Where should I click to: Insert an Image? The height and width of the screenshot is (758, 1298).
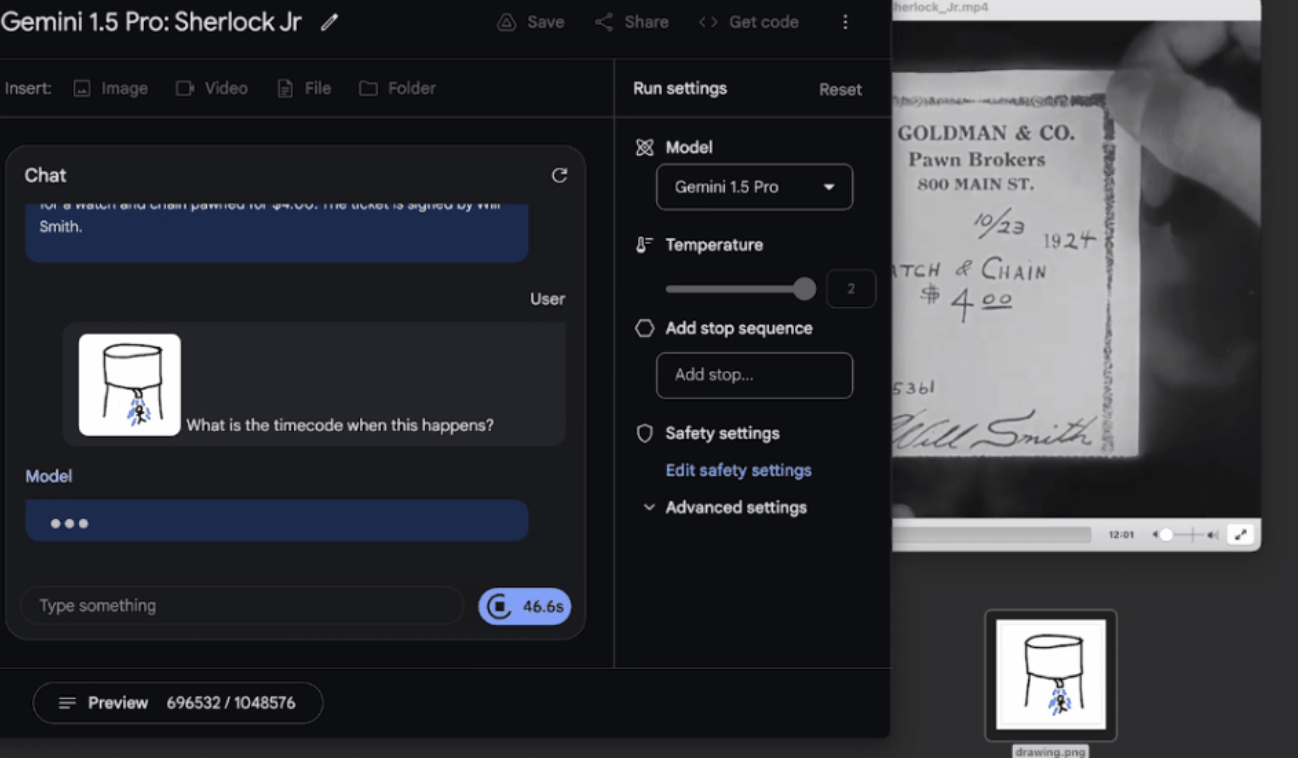(x=110, y=88)
